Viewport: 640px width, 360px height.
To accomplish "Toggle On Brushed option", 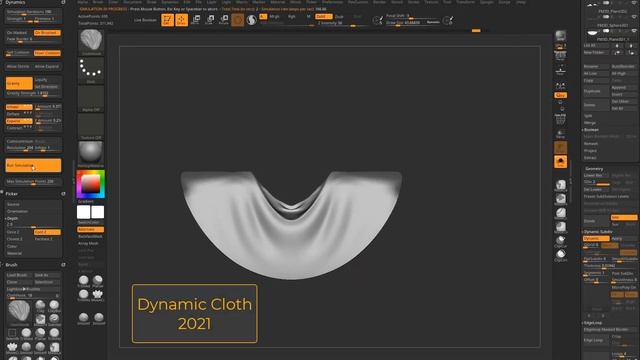I will [47, 33].
